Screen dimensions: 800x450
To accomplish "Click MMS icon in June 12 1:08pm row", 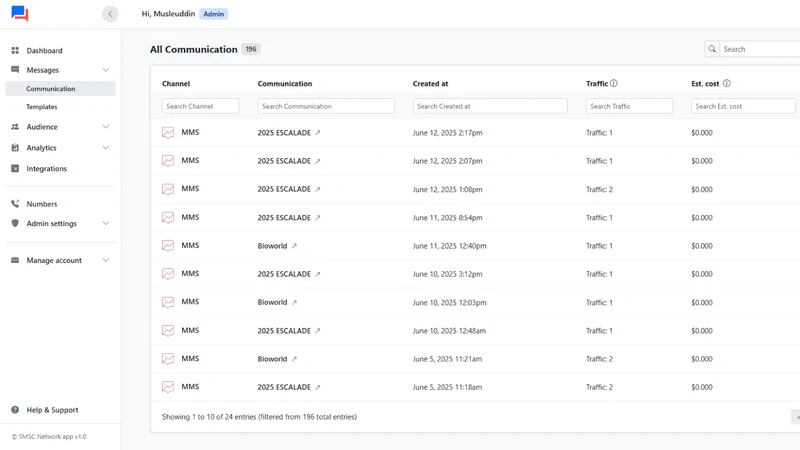I will (x=168, y=189).
